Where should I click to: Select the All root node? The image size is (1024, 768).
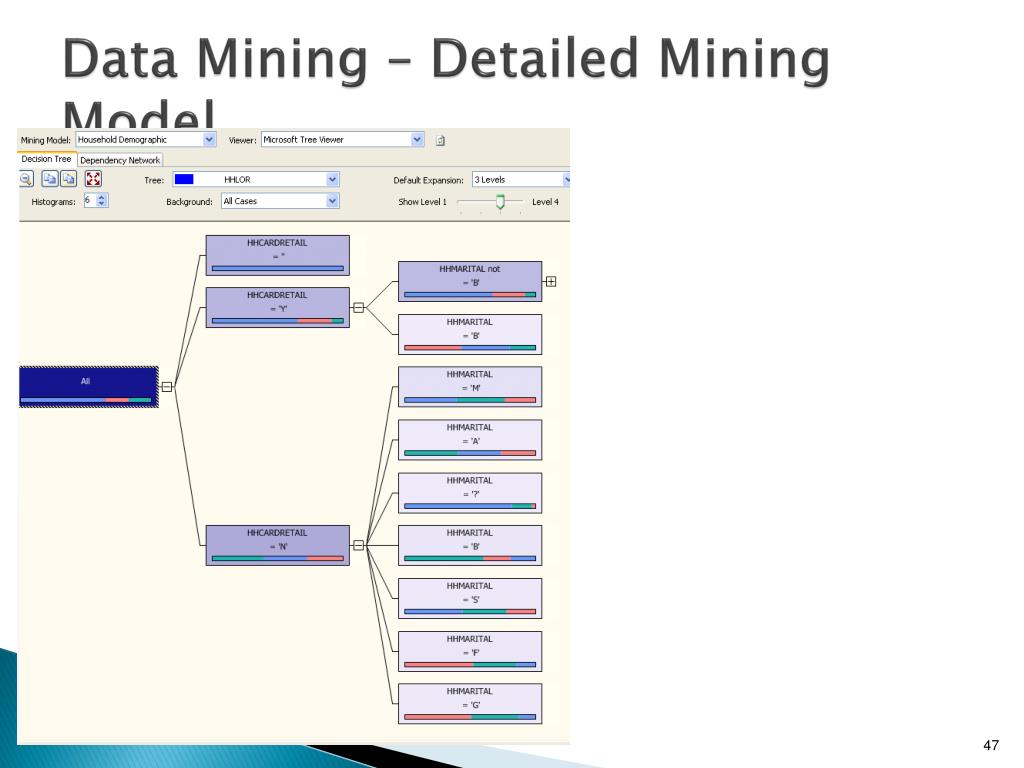click(89, 387)
